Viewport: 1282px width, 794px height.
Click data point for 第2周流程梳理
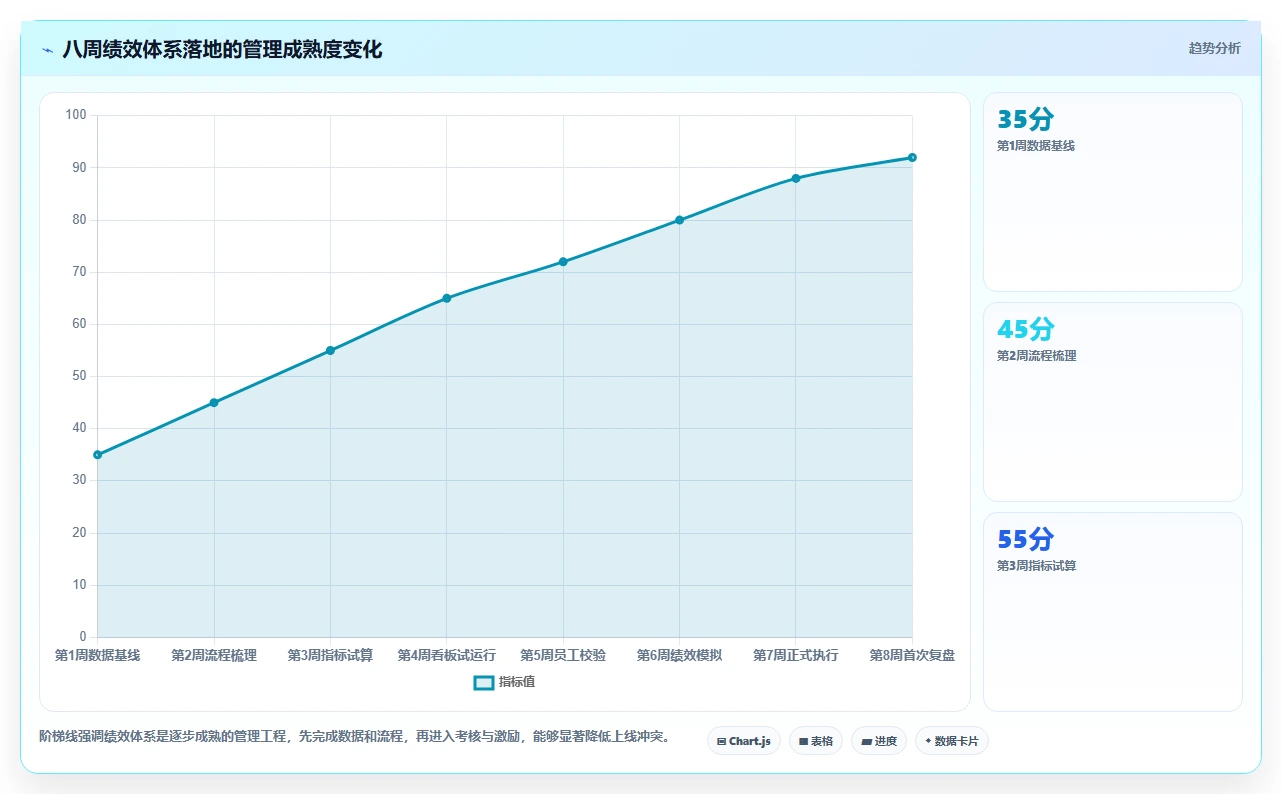point(214,403)
